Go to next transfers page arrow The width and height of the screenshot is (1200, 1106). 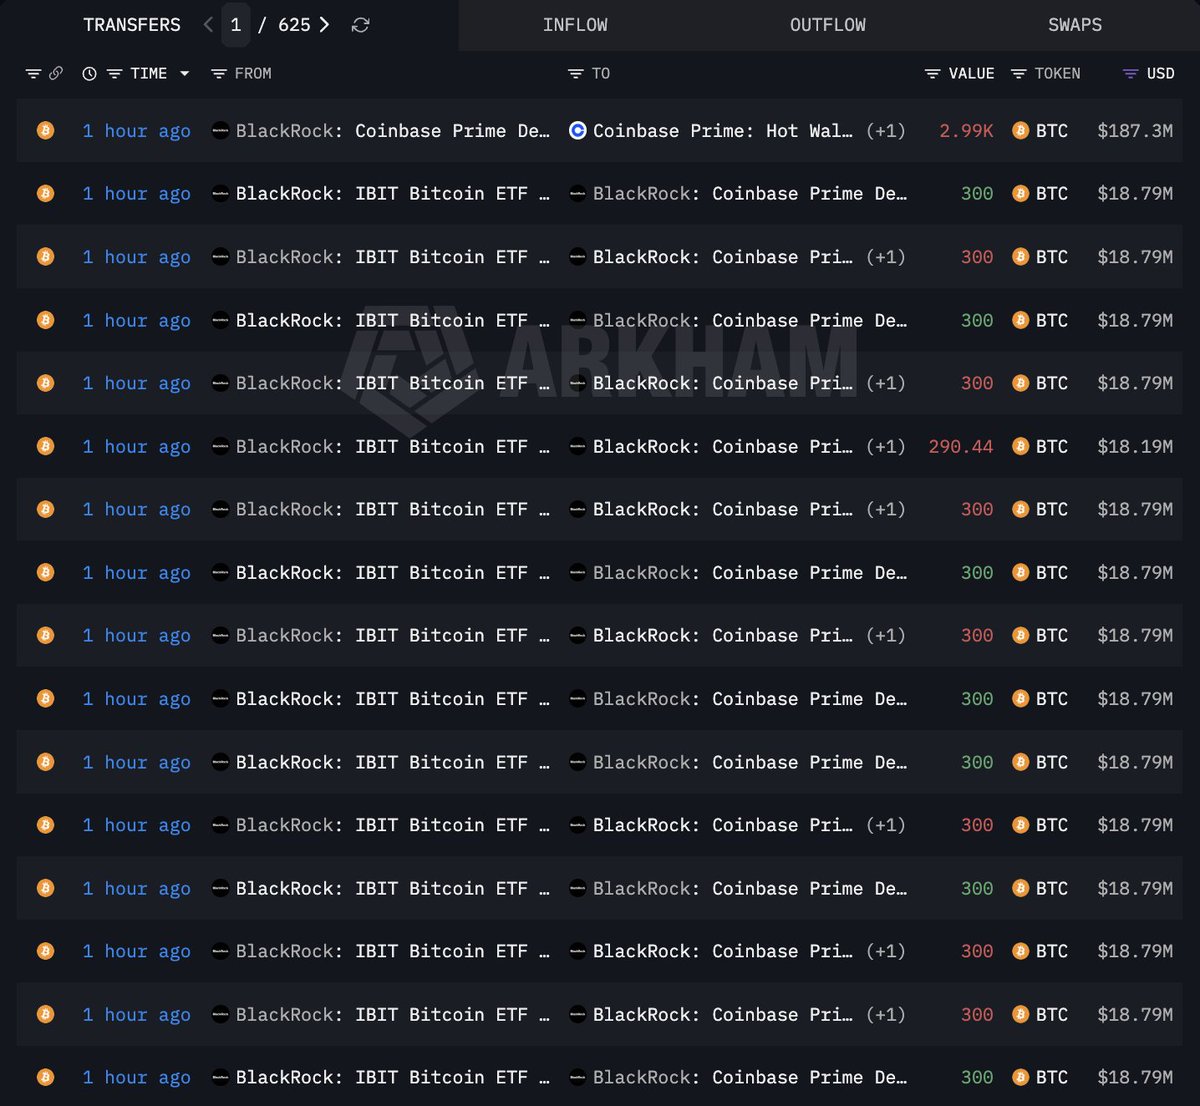[324, 25]
